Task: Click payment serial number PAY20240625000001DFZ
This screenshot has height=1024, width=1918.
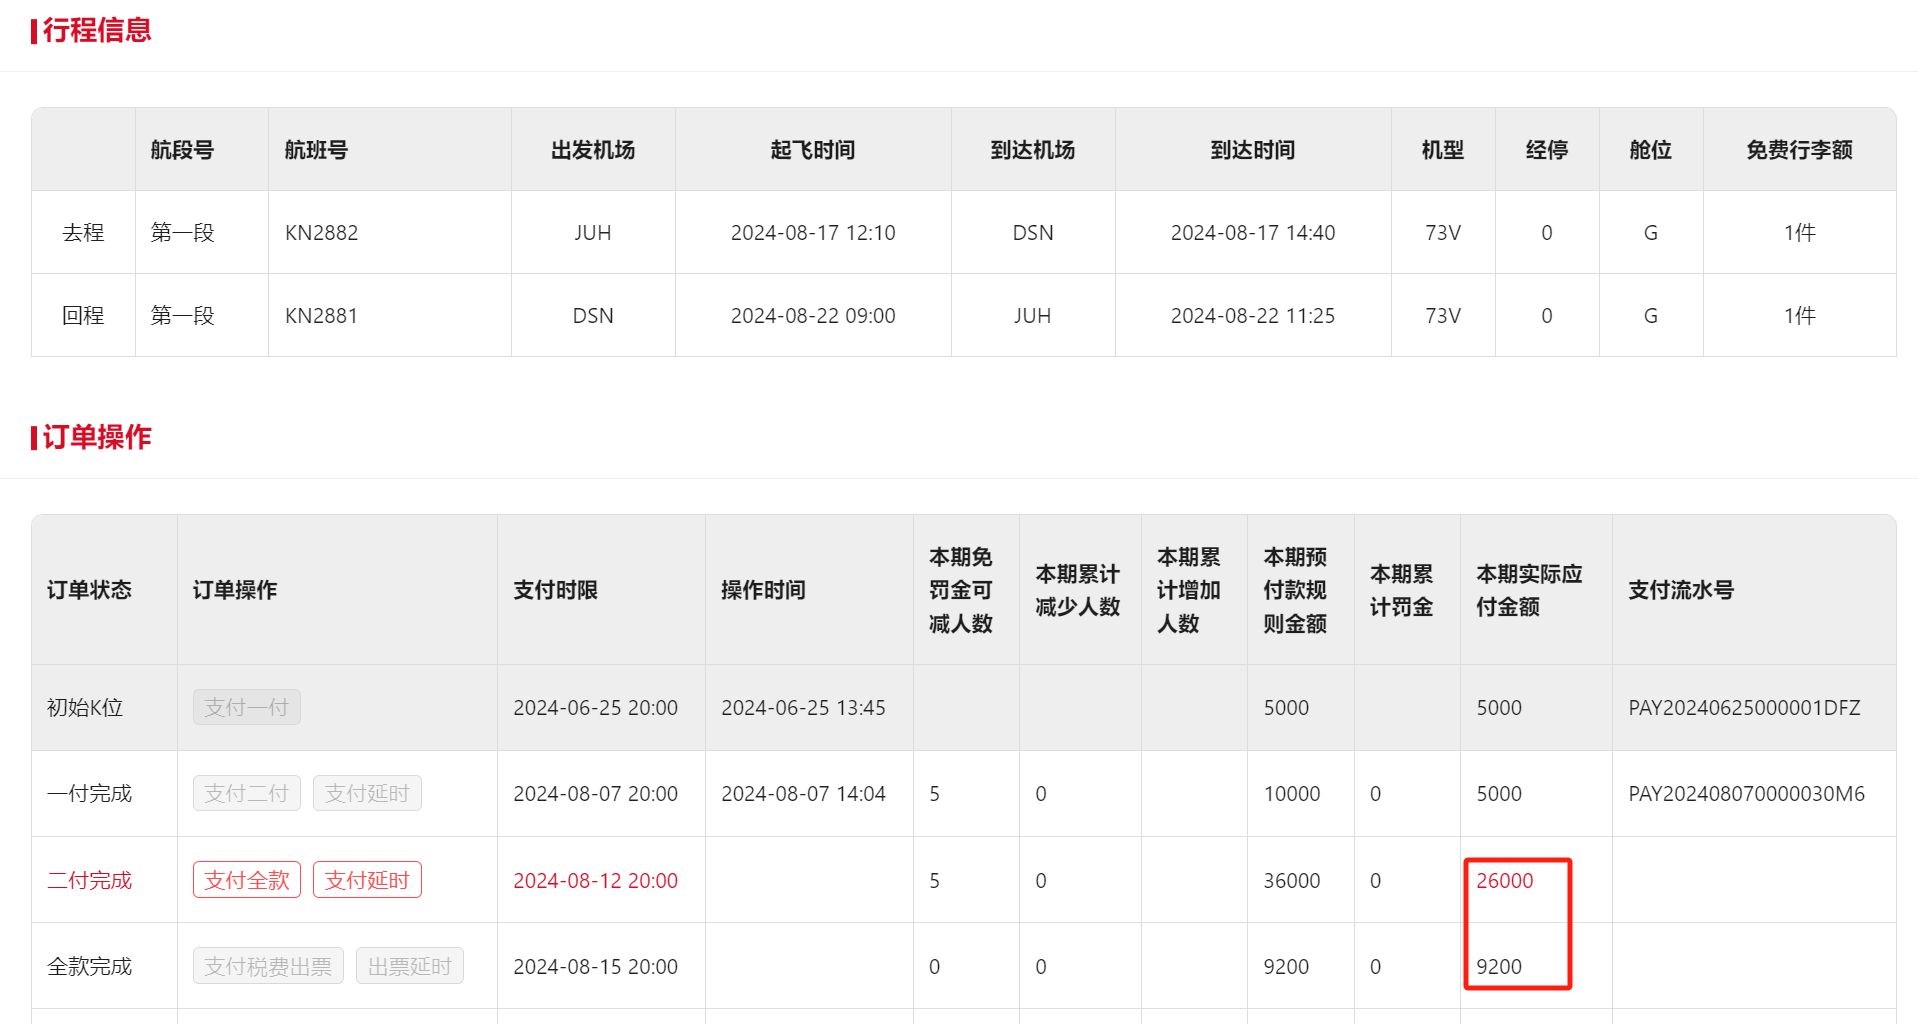Action: point(1743,707)
